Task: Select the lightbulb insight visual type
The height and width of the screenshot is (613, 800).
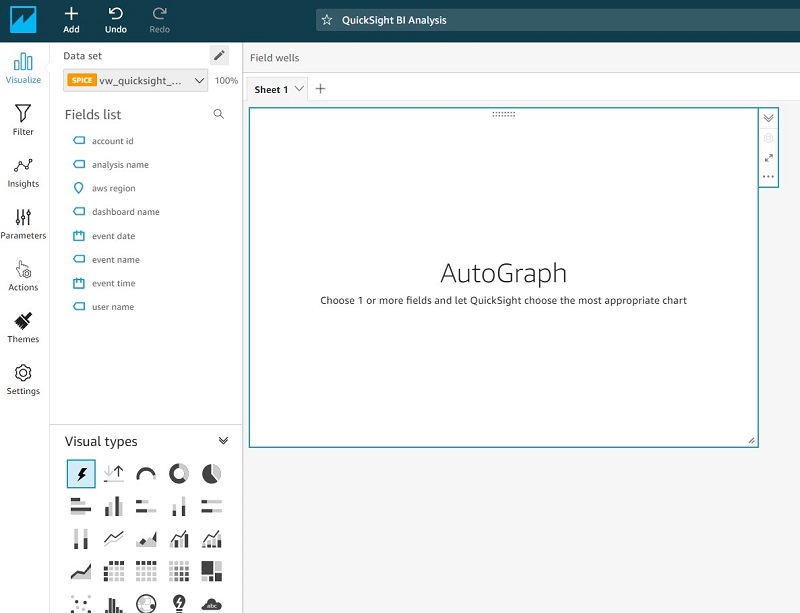Action: 179,603
